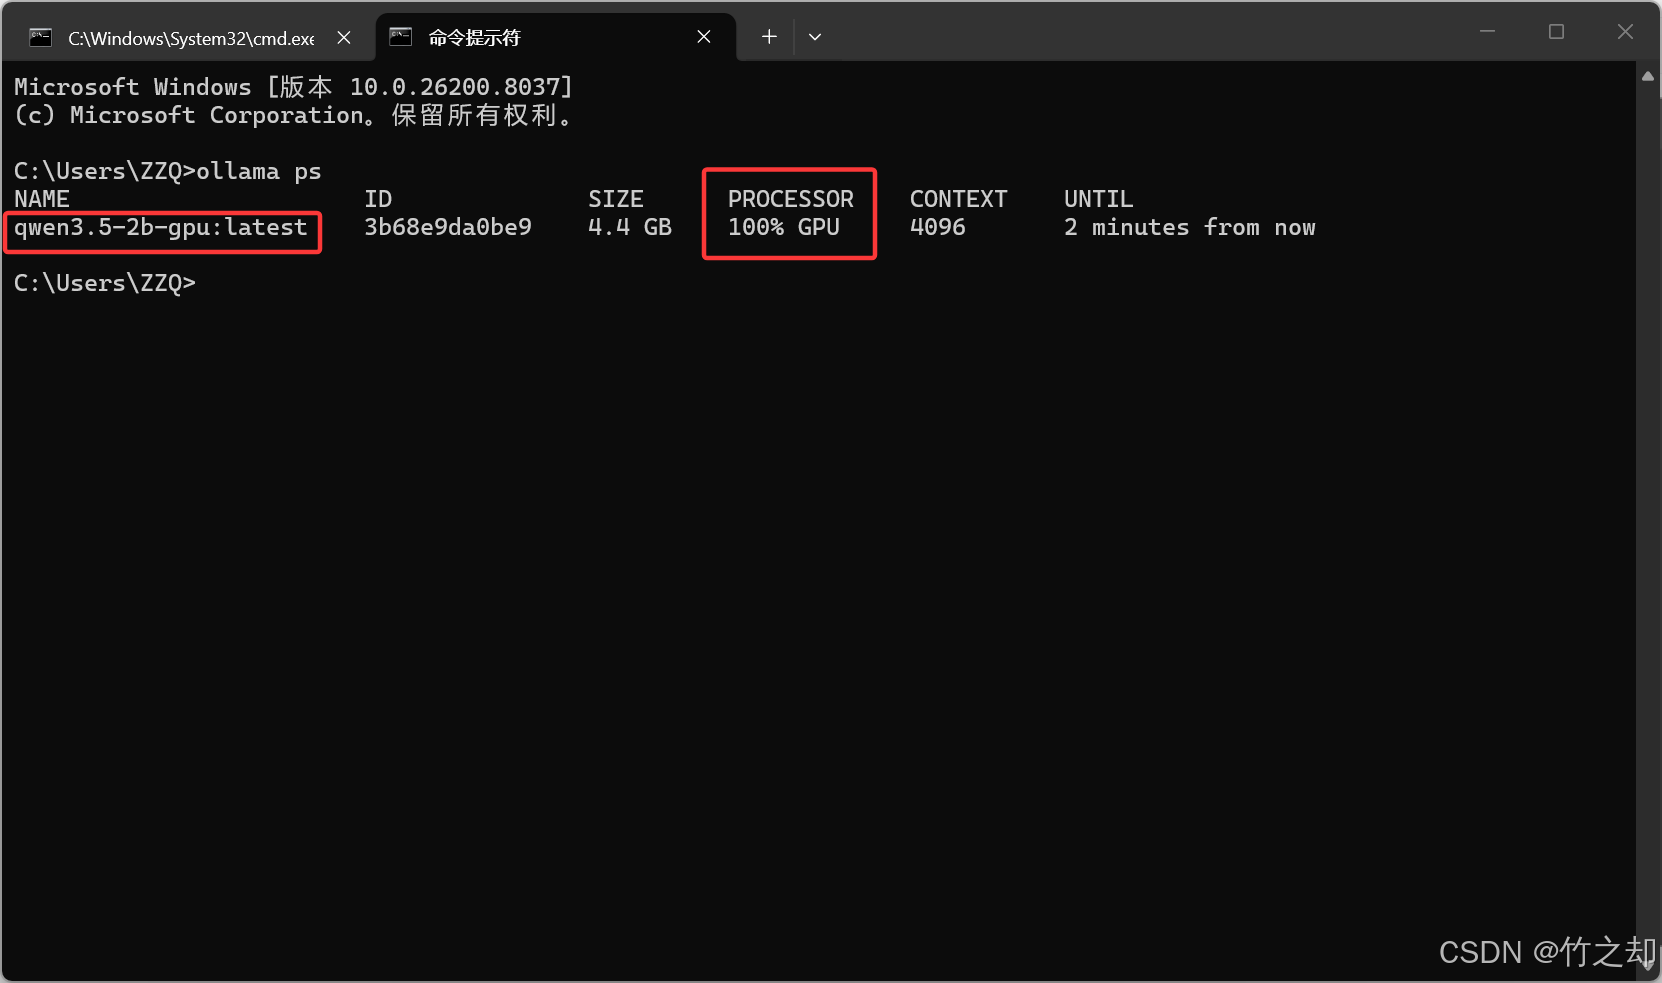The image size is (1662, 983).
Task: Click the Microsoft Corporation copyright line
Action: [x=294, y=116]
